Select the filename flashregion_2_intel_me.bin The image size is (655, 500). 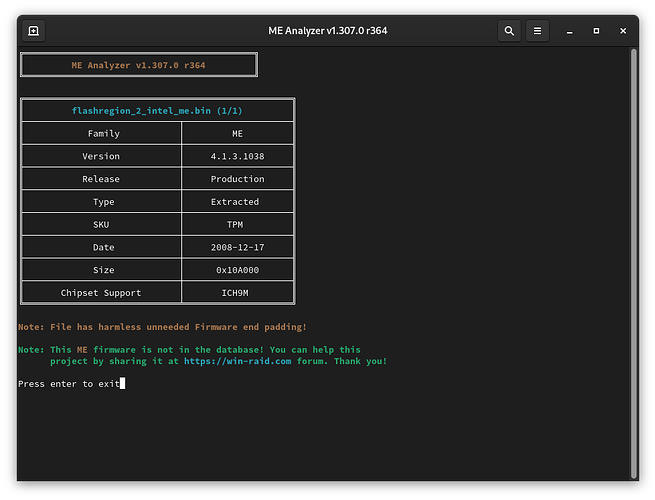141,111
